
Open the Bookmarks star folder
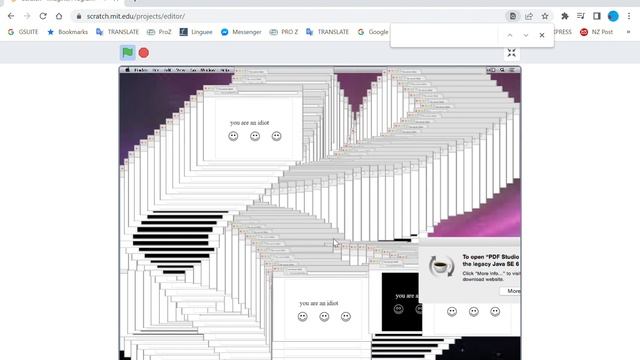tap(67, 32)
